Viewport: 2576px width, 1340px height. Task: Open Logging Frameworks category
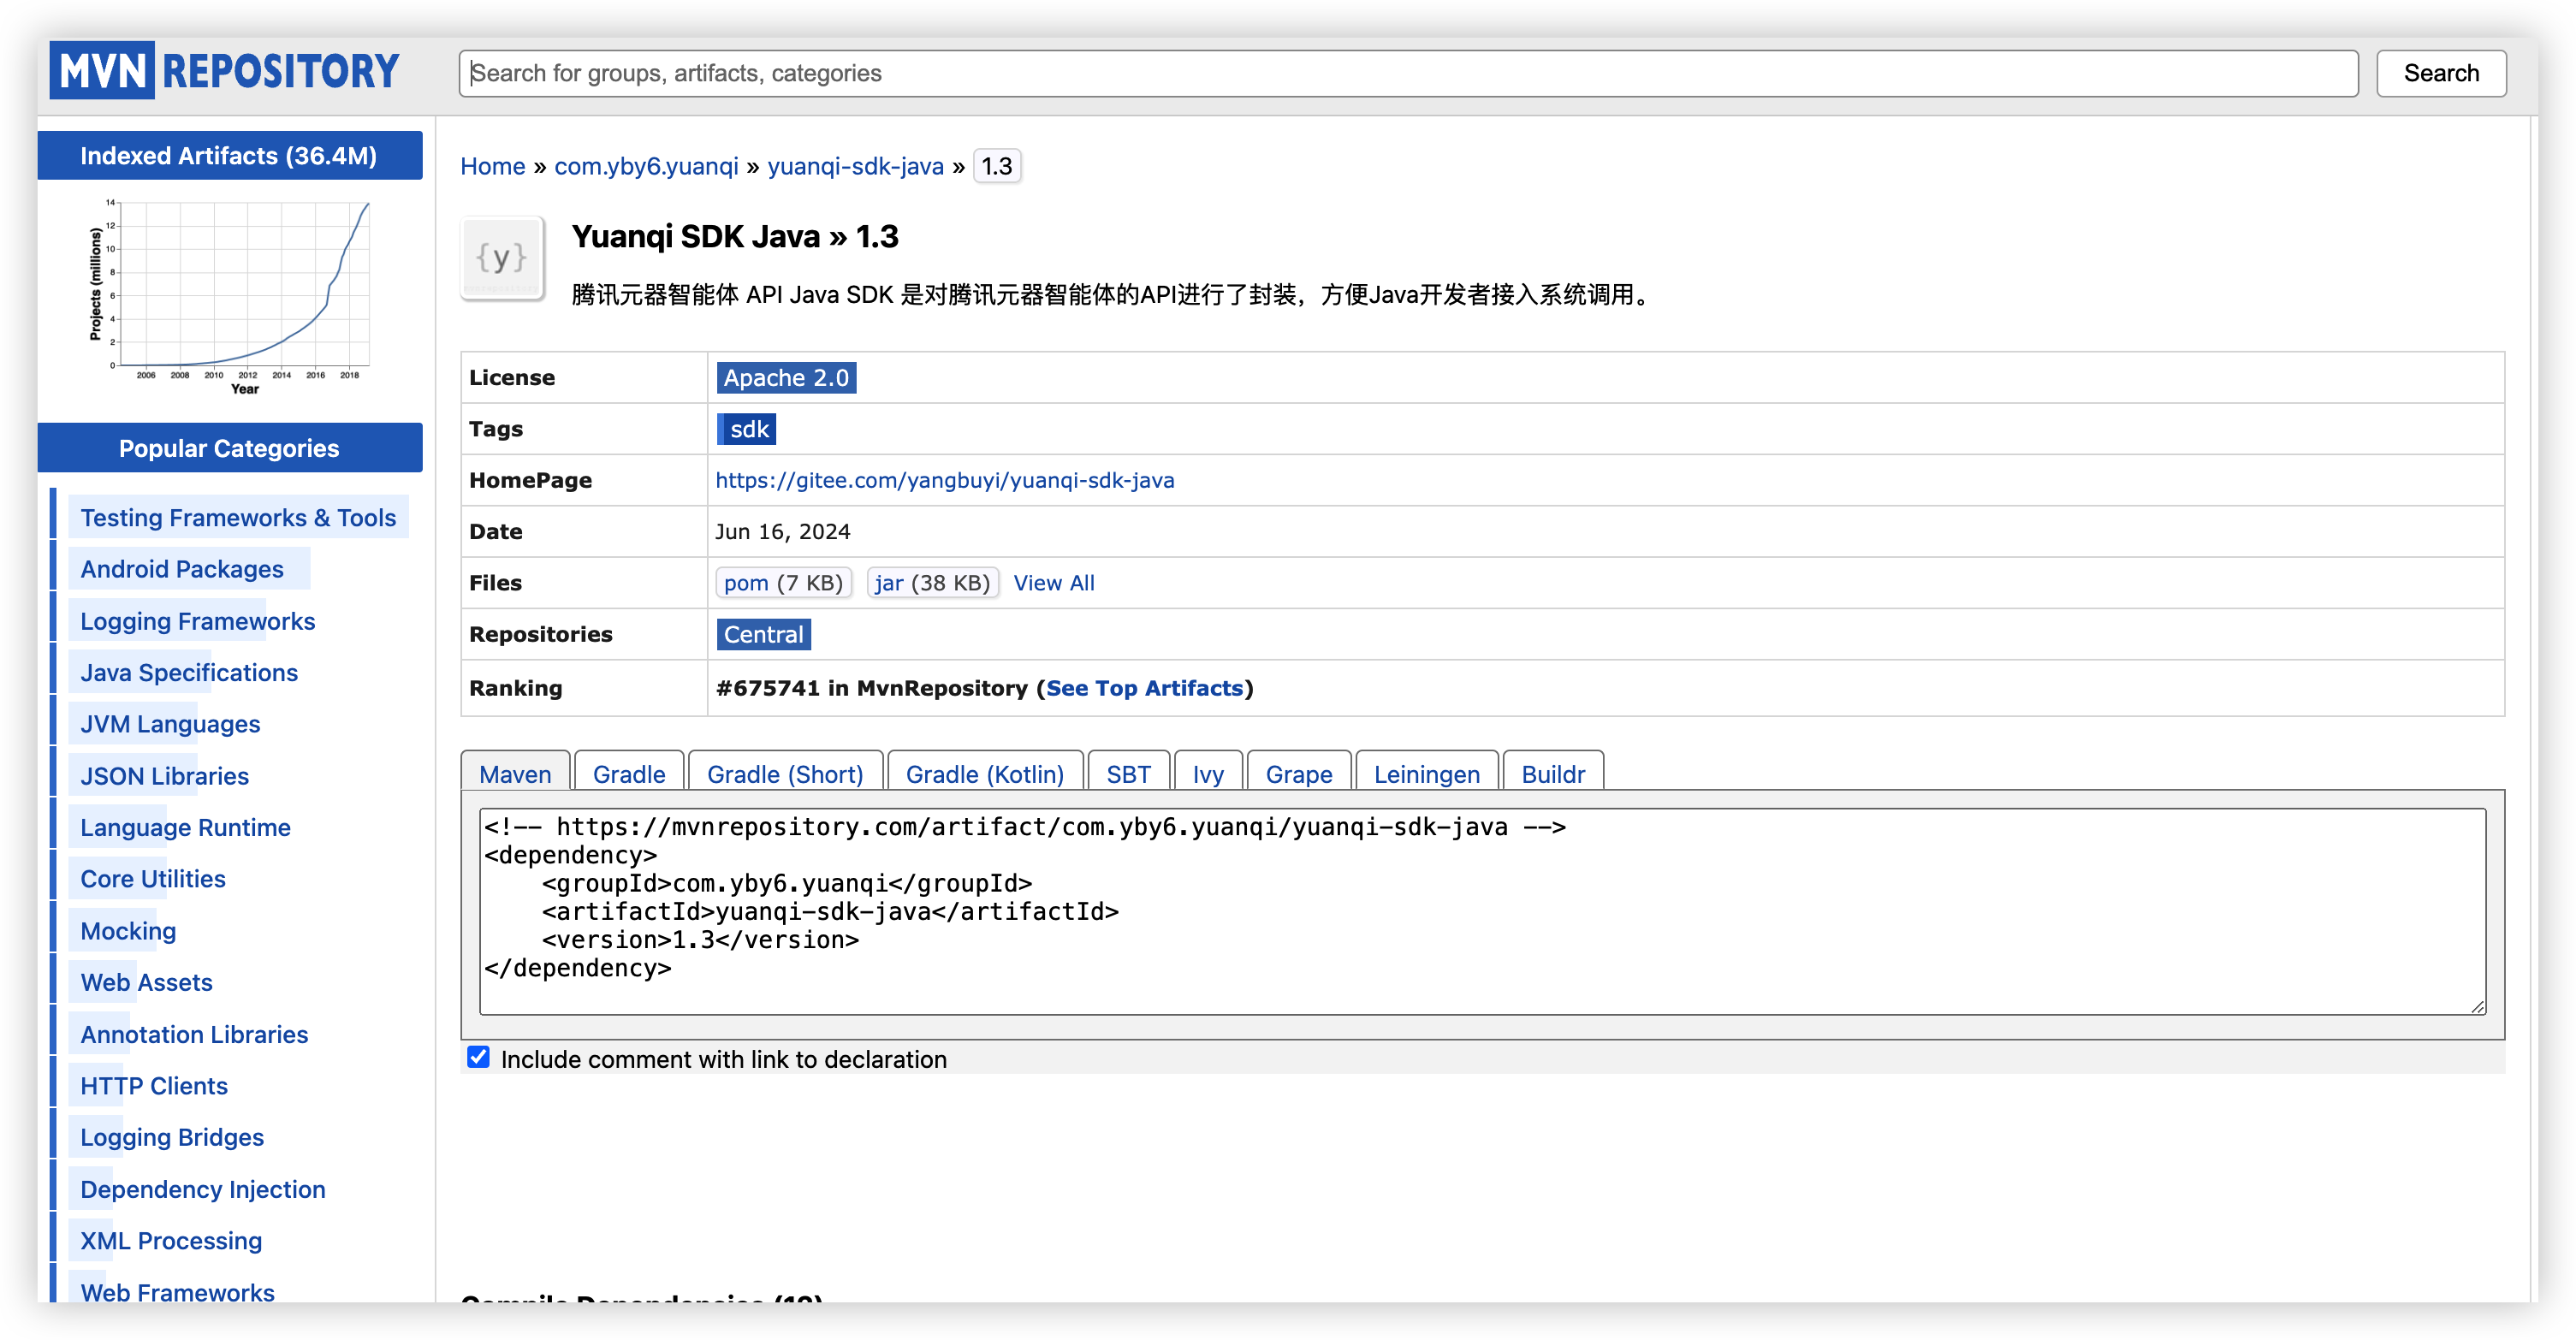pyautogui.click(x=197, y=621)
